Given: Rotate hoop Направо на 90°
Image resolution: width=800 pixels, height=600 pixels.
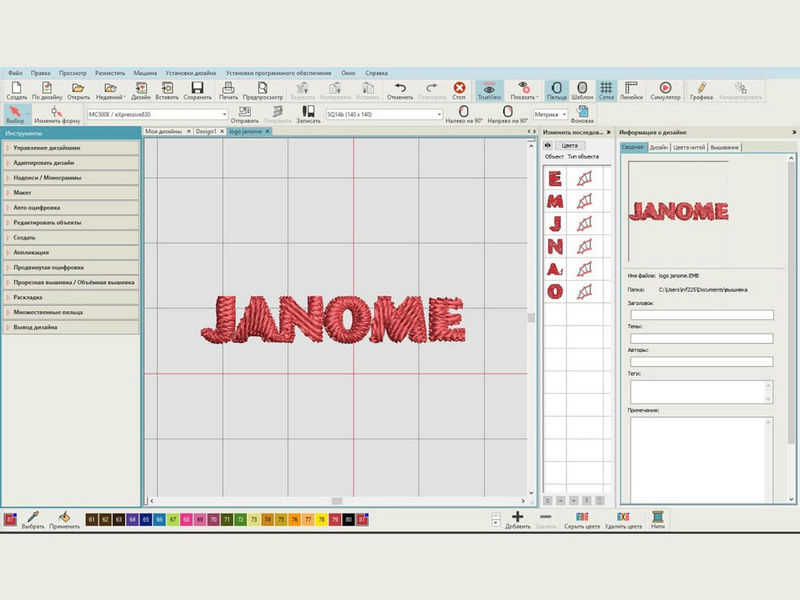Looking at the screenshot, I should tap(507, 114).
